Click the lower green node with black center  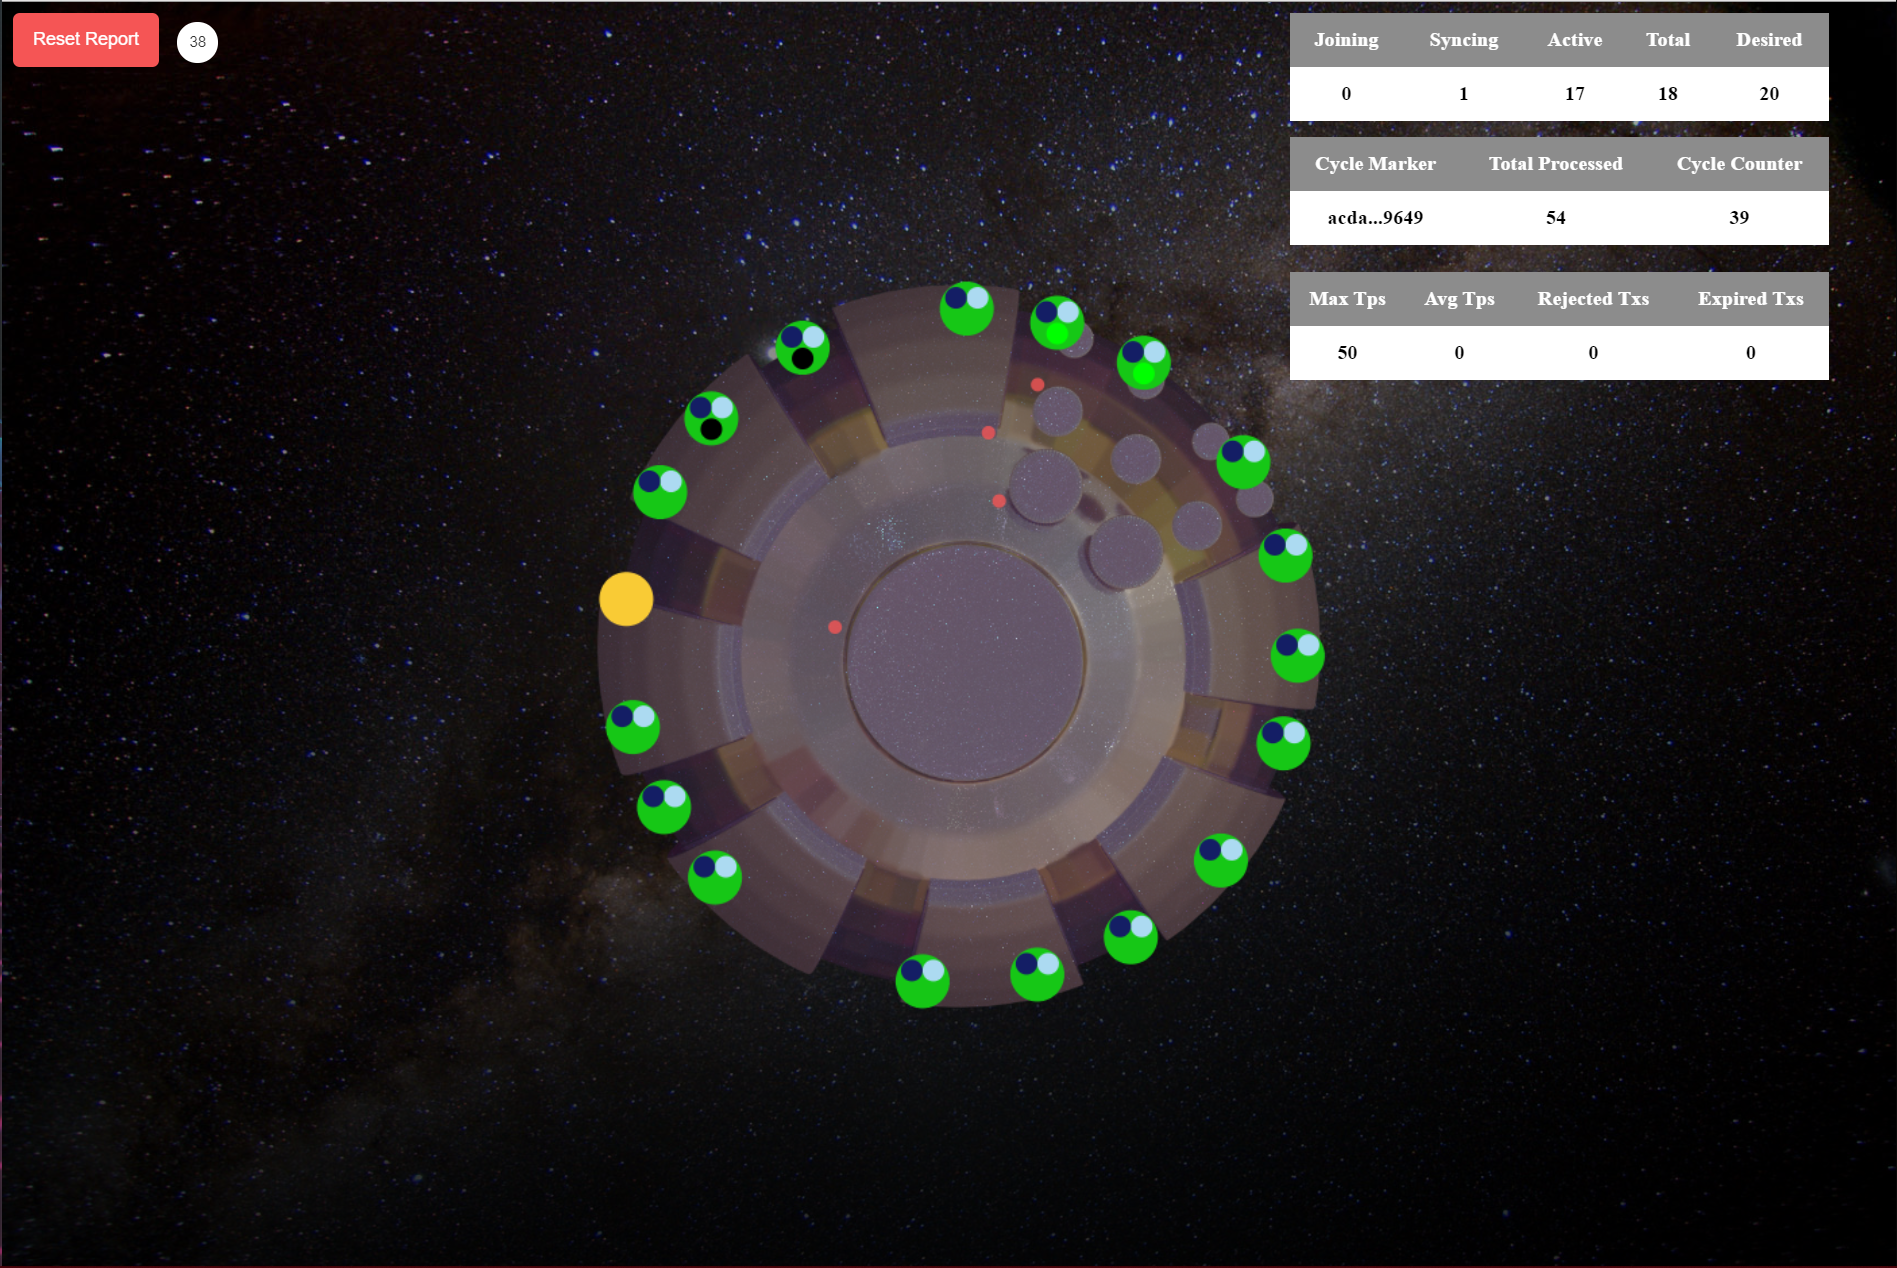[x=711, y=419]
